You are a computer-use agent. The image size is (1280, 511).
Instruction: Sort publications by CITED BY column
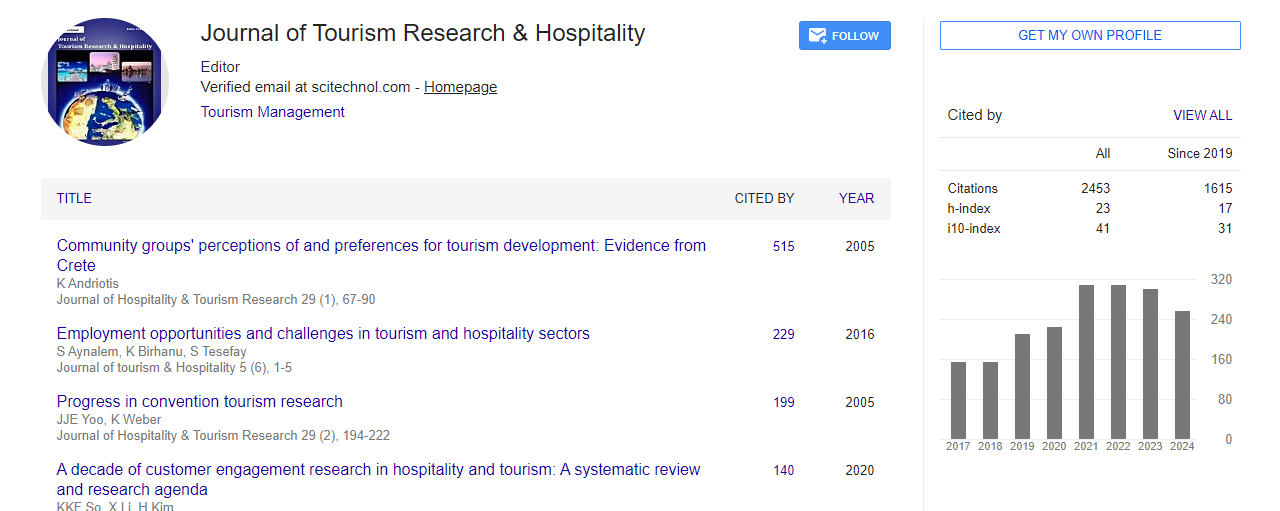click(765, 198)
